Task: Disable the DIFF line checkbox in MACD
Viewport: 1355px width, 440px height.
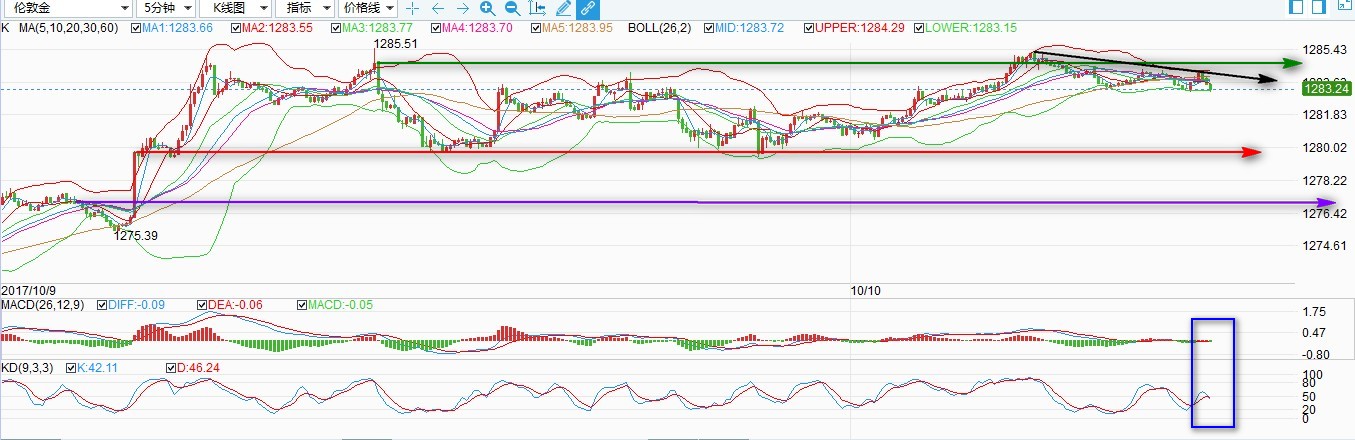Action: (x=103, y=304)
